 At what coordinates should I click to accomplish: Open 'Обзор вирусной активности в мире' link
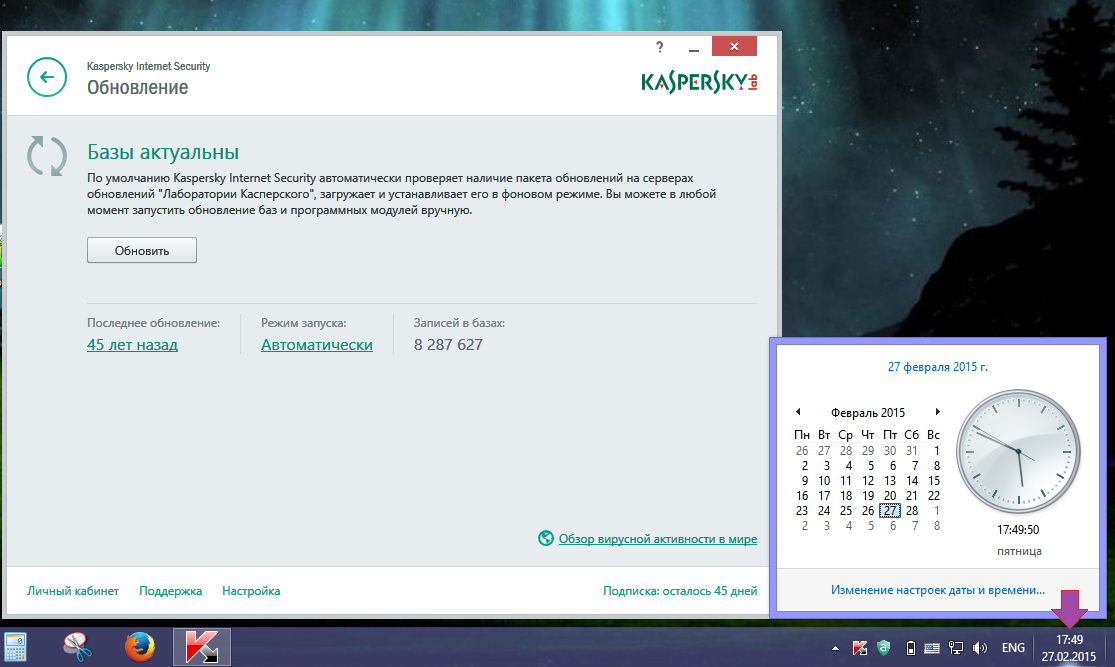click(x=658, y=539)
